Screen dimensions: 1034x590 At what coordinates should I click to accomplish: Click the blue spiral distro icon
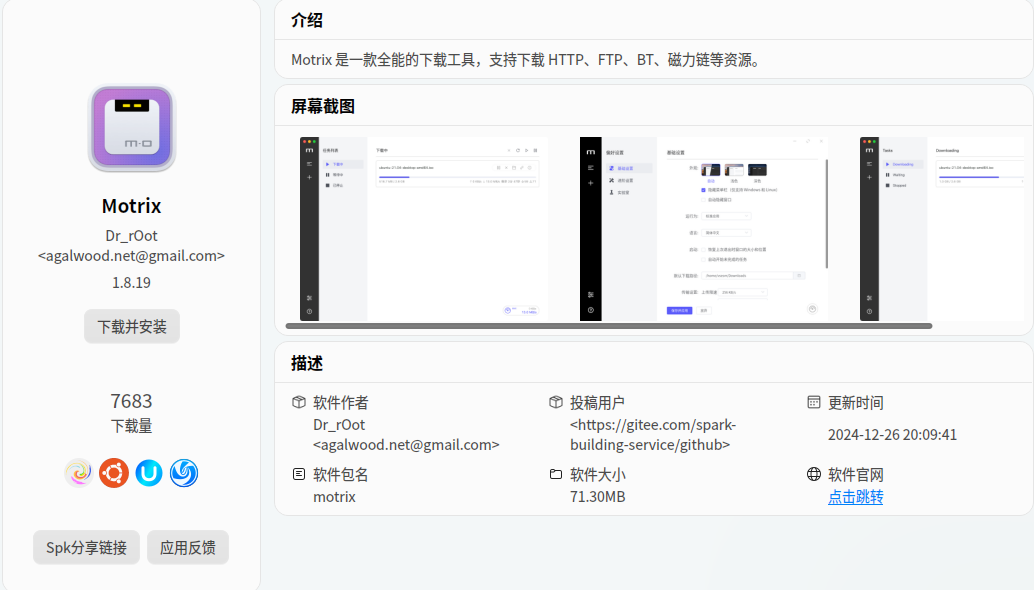[183, 473]
